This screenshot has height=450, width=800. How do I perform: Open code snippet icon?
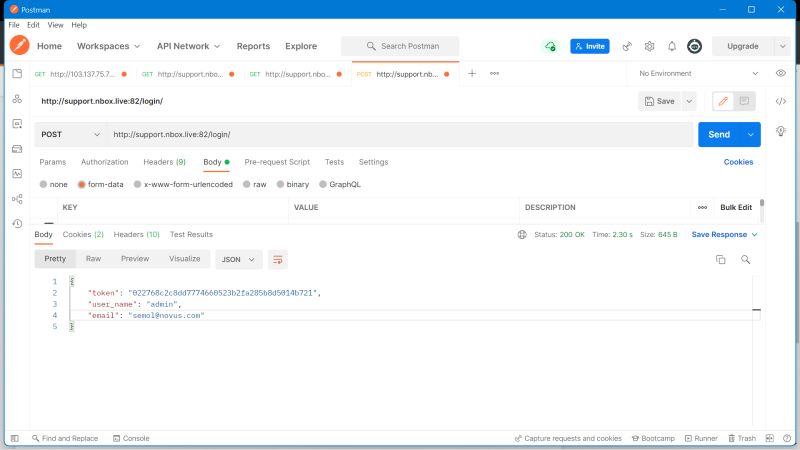point(781,101)
